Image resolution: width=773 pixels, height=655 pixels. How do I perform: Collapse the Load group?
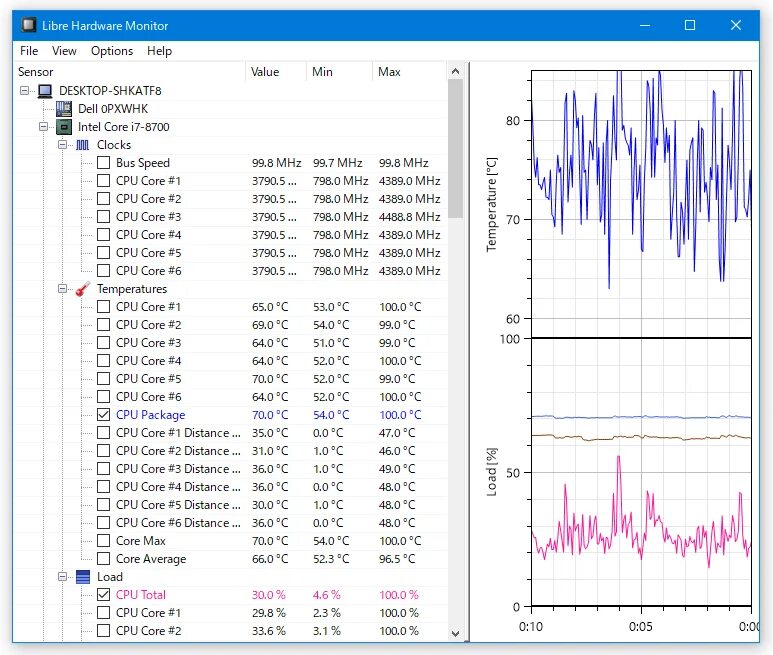point(63,576)
